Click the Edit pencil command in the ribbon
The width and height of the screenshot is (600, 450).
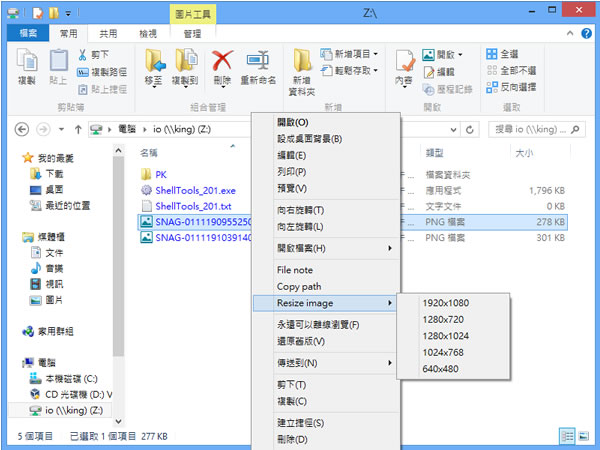pyautogui.click(x=439, y=72)
